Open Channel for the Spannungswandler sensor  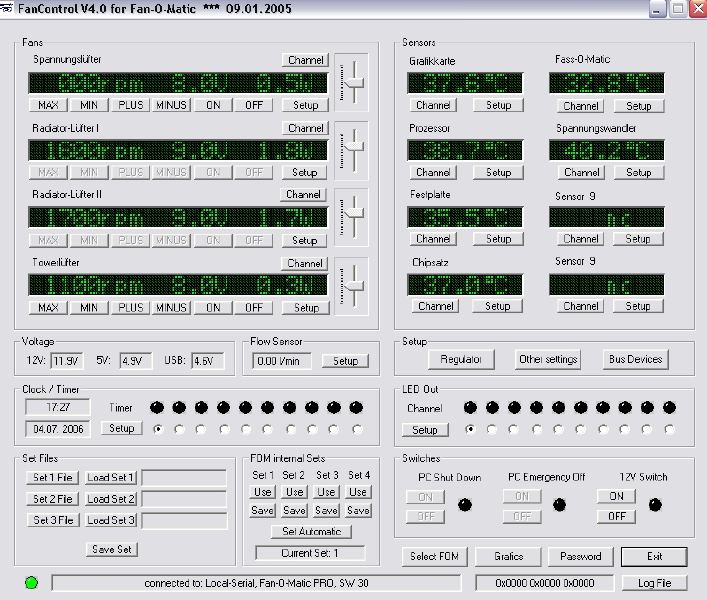click(582, 172)
